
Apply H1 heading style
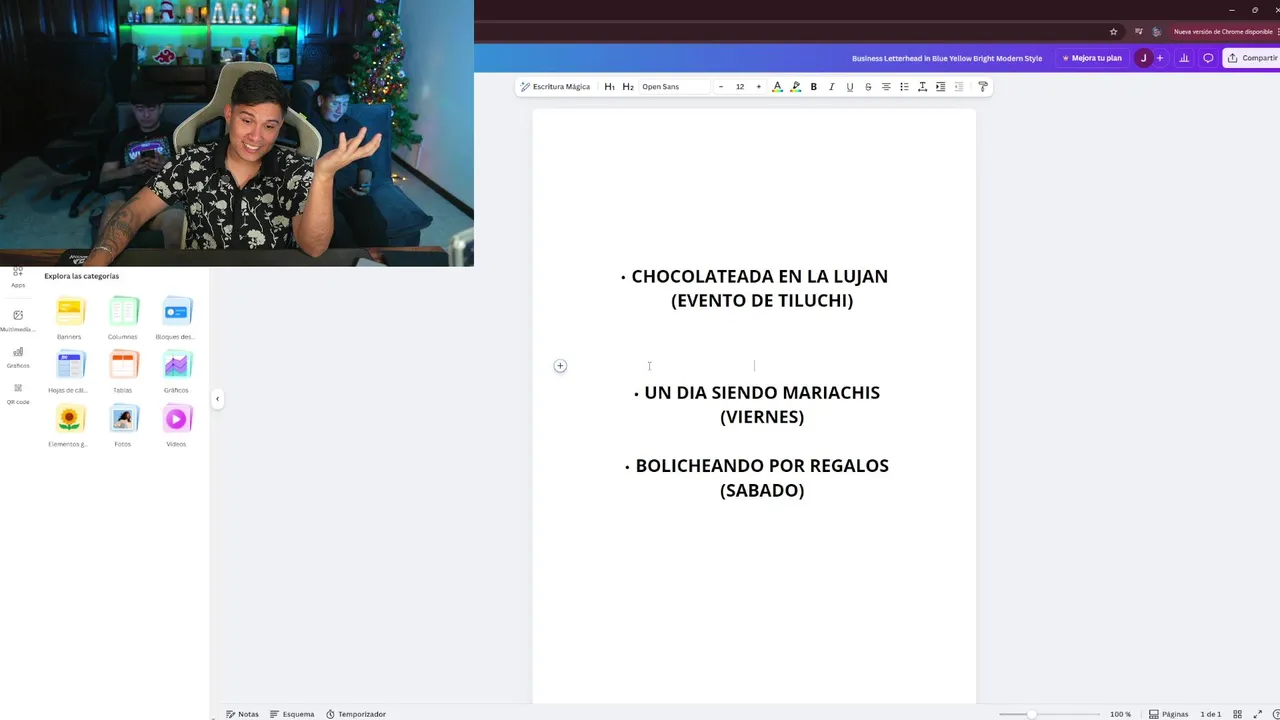coord(609,87)
